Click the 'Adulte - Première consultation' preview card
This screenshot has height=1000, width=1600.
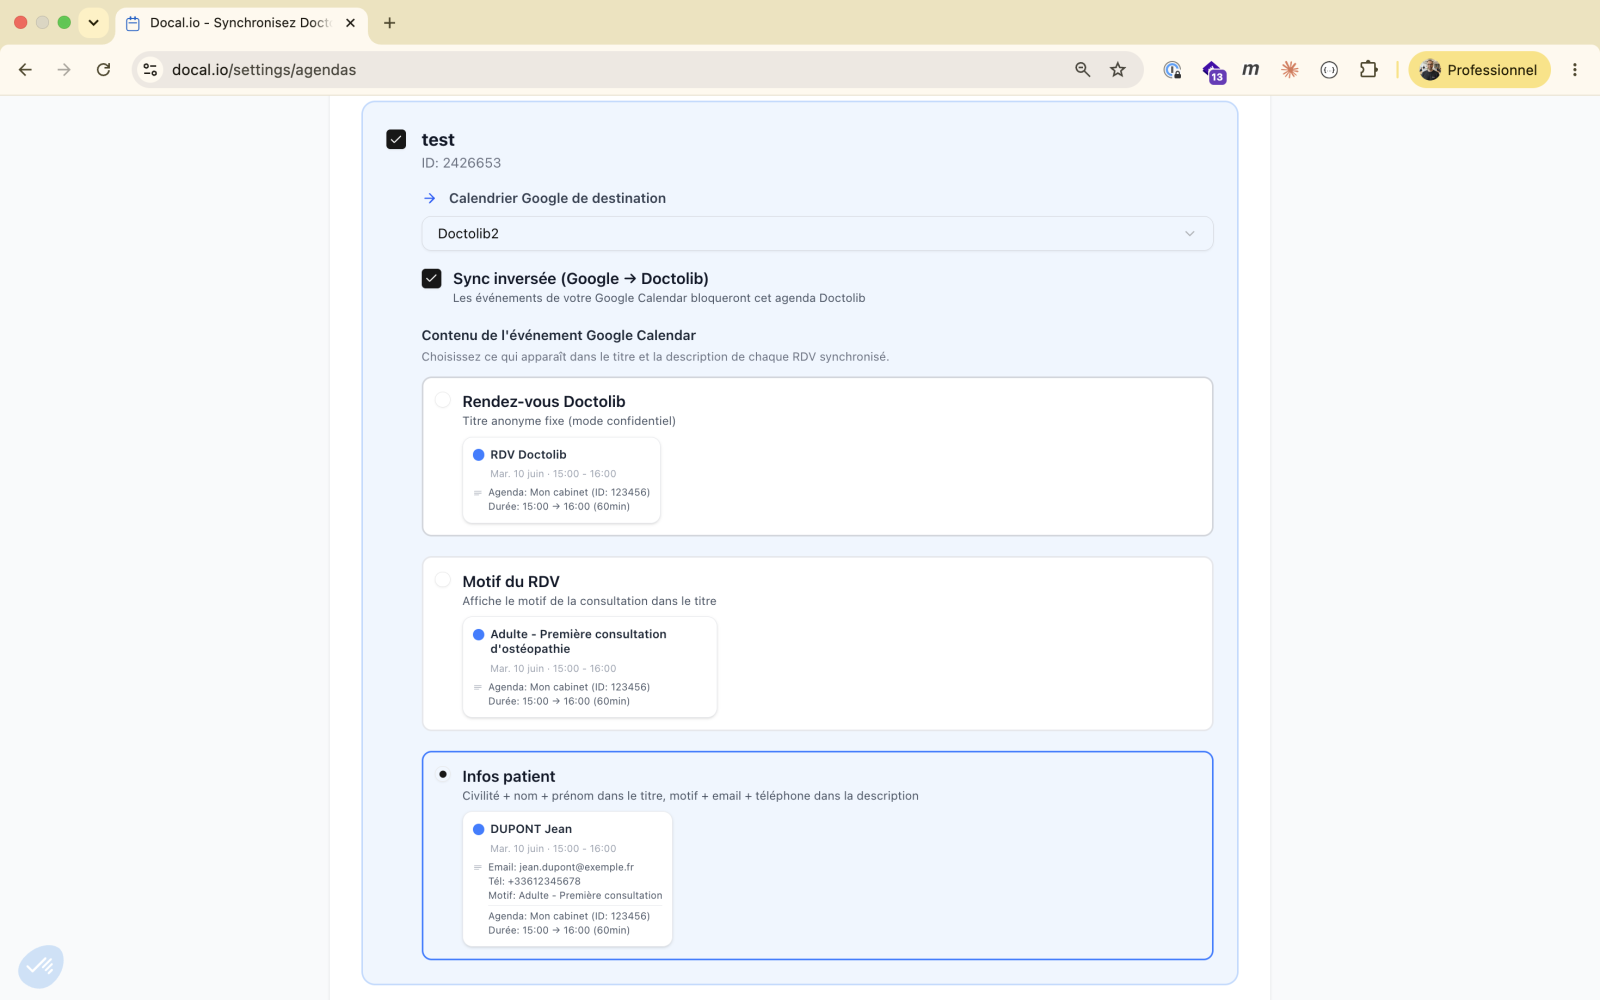(x=589, y=667)
